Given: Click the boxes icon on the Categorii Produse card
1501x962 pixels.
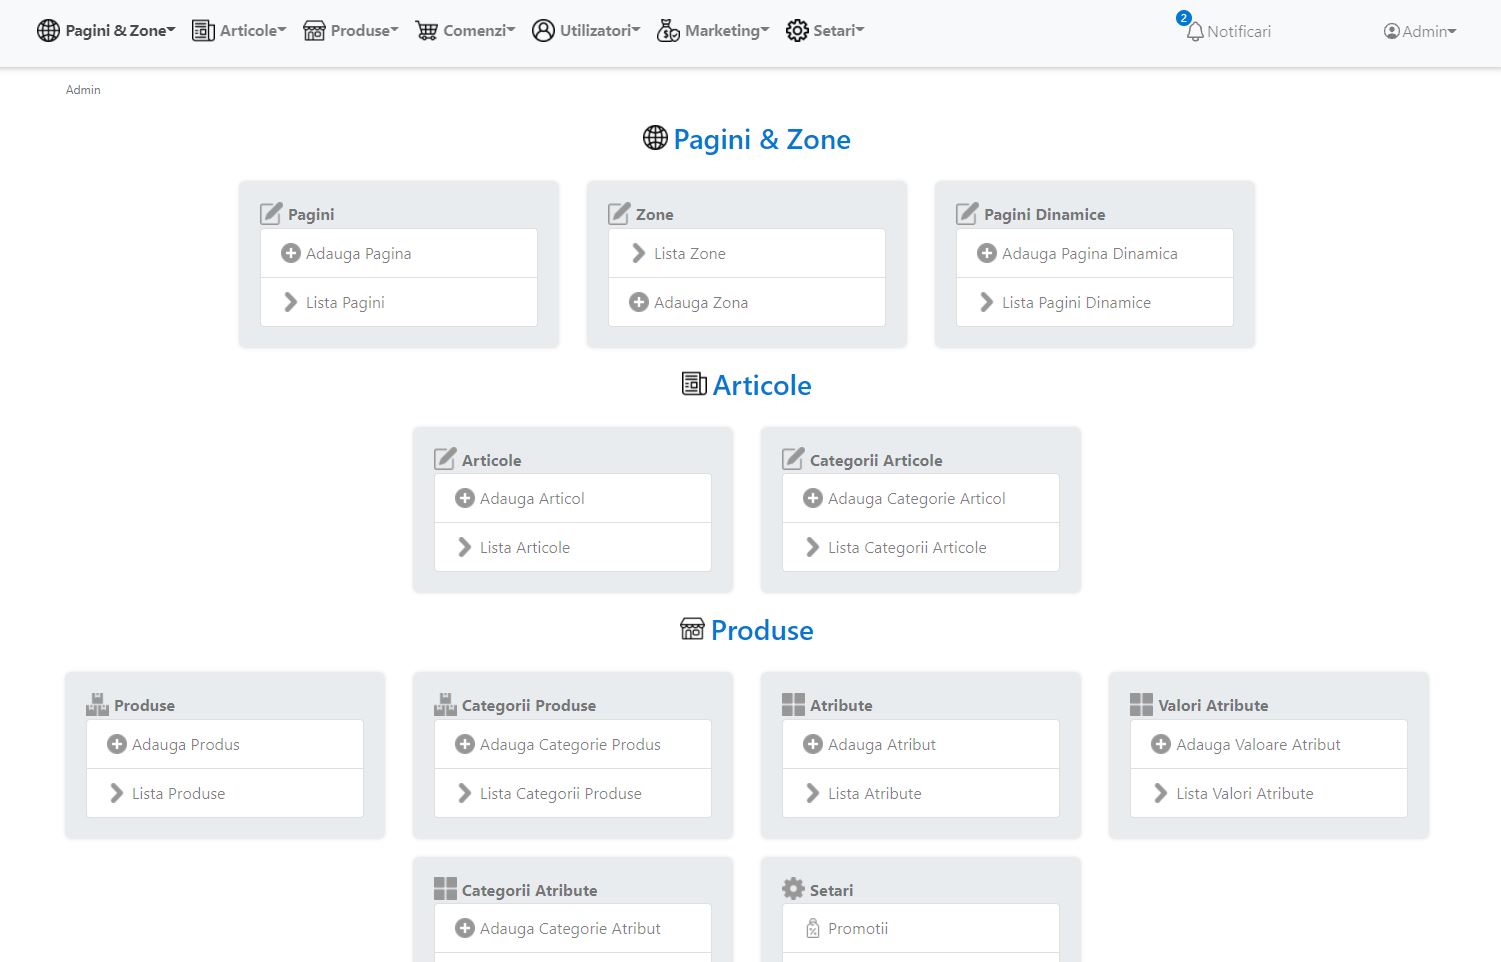Looking at the screenshot, I should pos(445,705).
